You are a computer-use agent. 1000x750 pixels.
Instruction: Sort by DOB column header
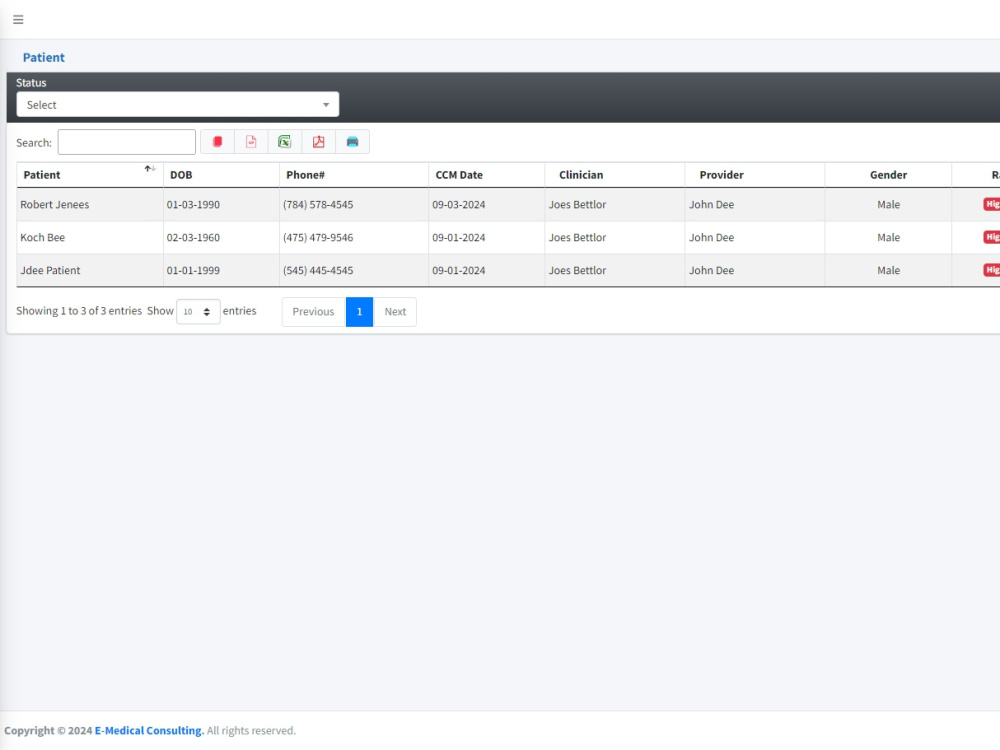221,175
